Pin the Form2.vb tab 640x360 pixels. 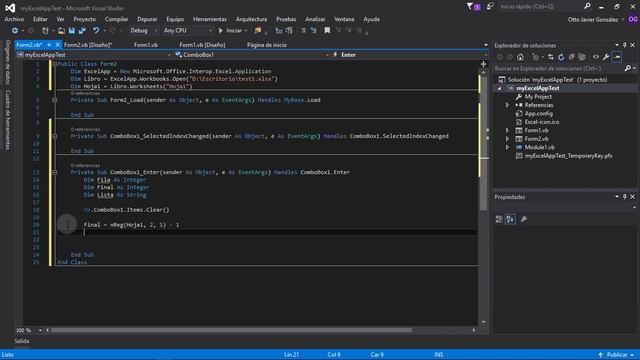[49, 45]
